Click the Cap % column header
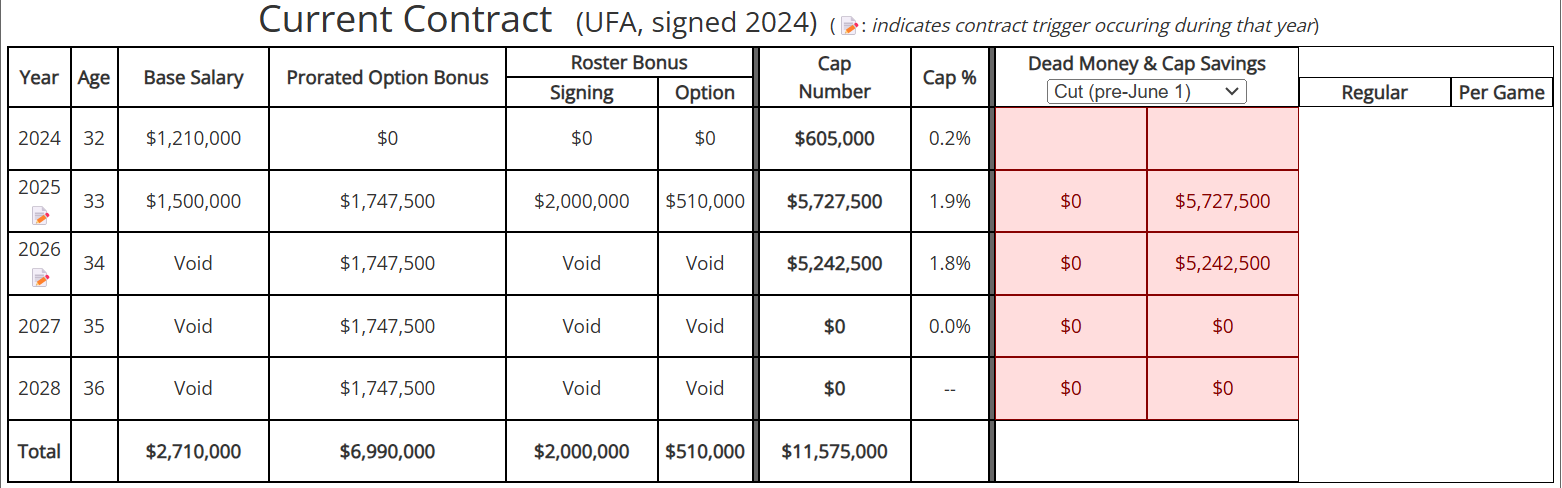The height and width of the screenshot is (488, 1562). click(949, 77)
